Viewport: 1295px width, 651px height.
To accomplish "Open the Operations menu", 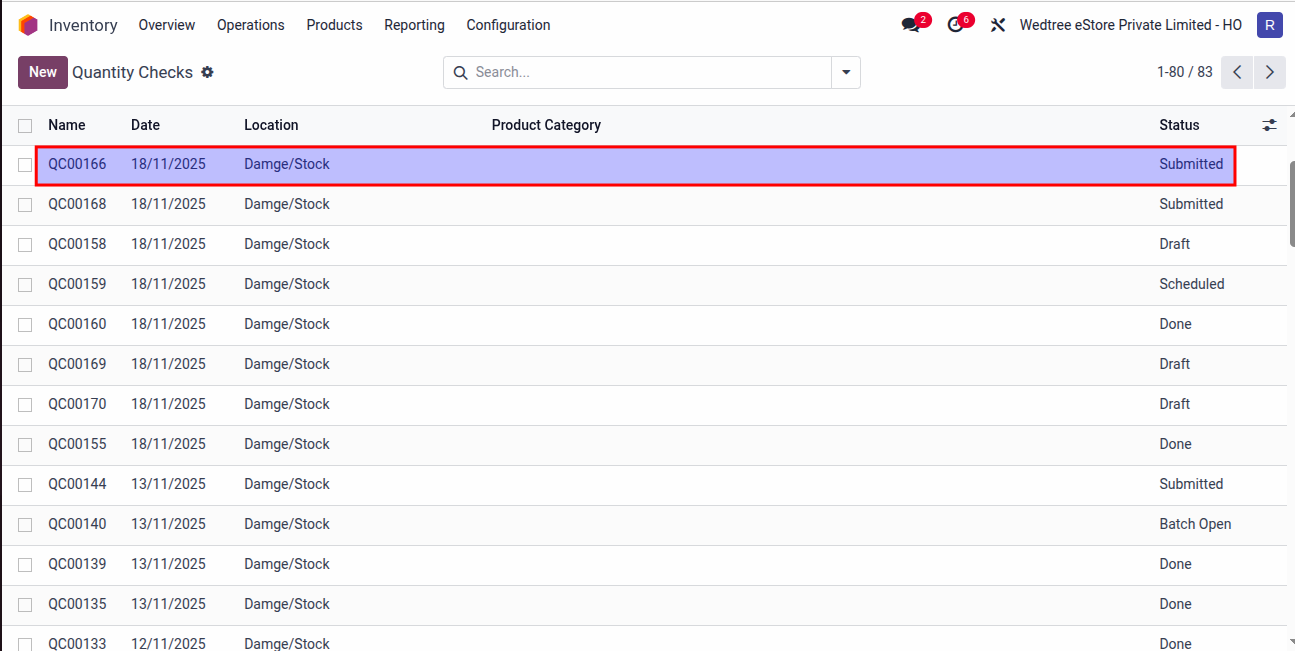I will (250, 25).
